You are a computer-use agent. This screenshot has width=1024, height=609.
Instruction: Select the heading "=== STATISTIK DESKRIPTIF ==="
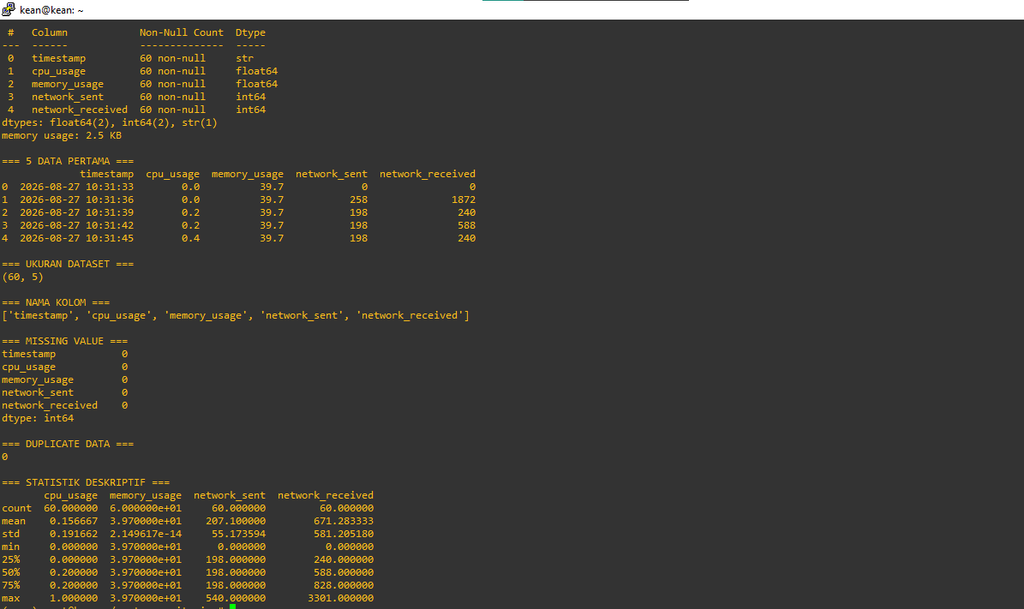(x=86, y=482)
